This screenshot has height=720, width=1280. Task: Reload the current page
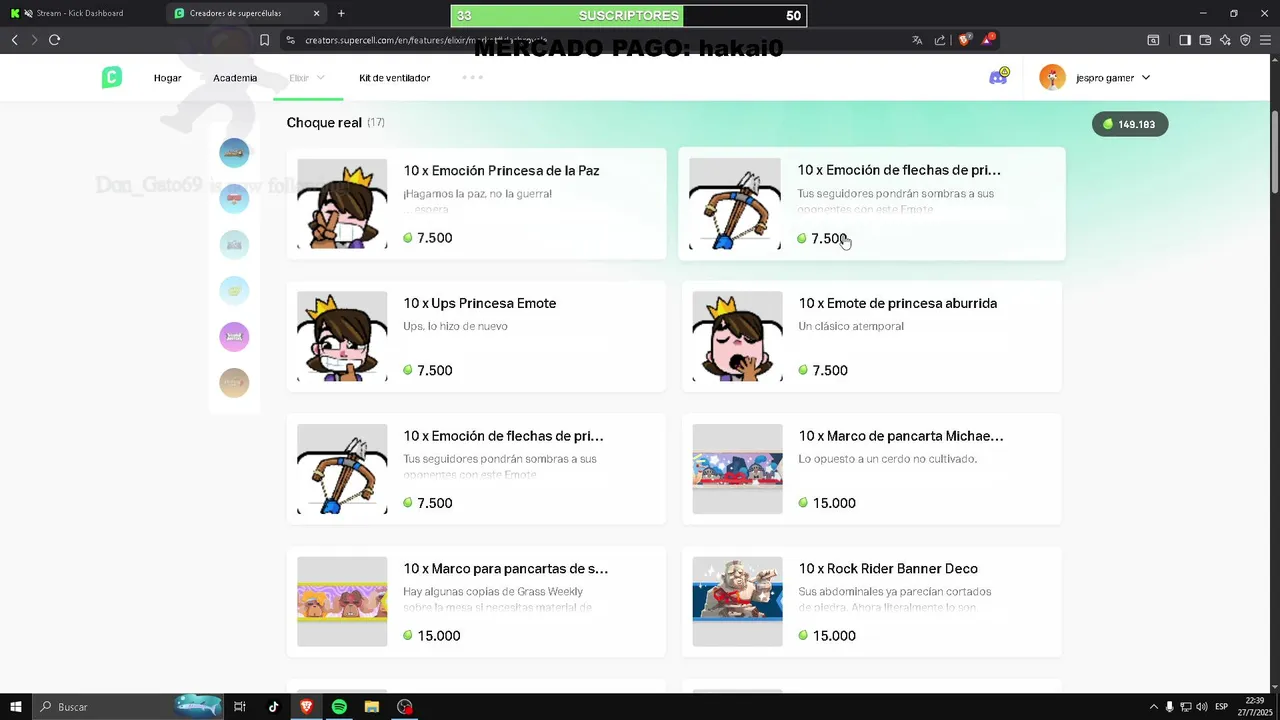(x=54, y=40)
